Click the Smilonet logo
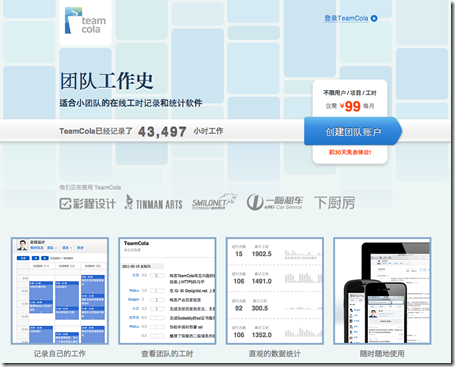The image size is (455, 367). pos(214,201)
